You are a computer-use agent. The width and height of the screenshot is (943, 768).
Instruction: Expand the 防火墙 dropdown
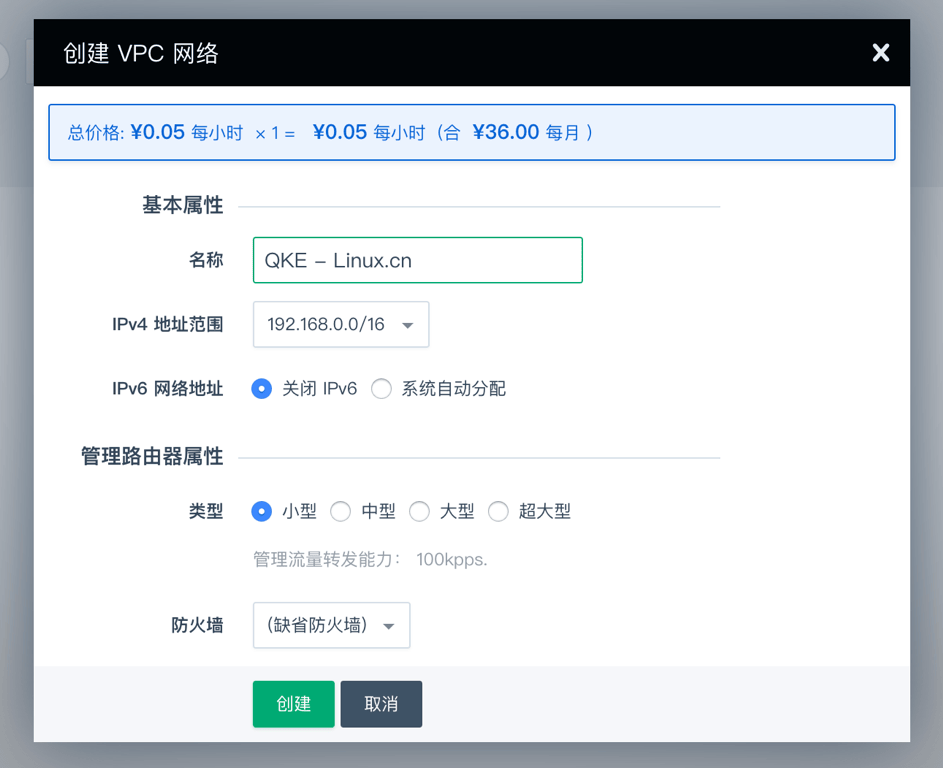(331, 625)
